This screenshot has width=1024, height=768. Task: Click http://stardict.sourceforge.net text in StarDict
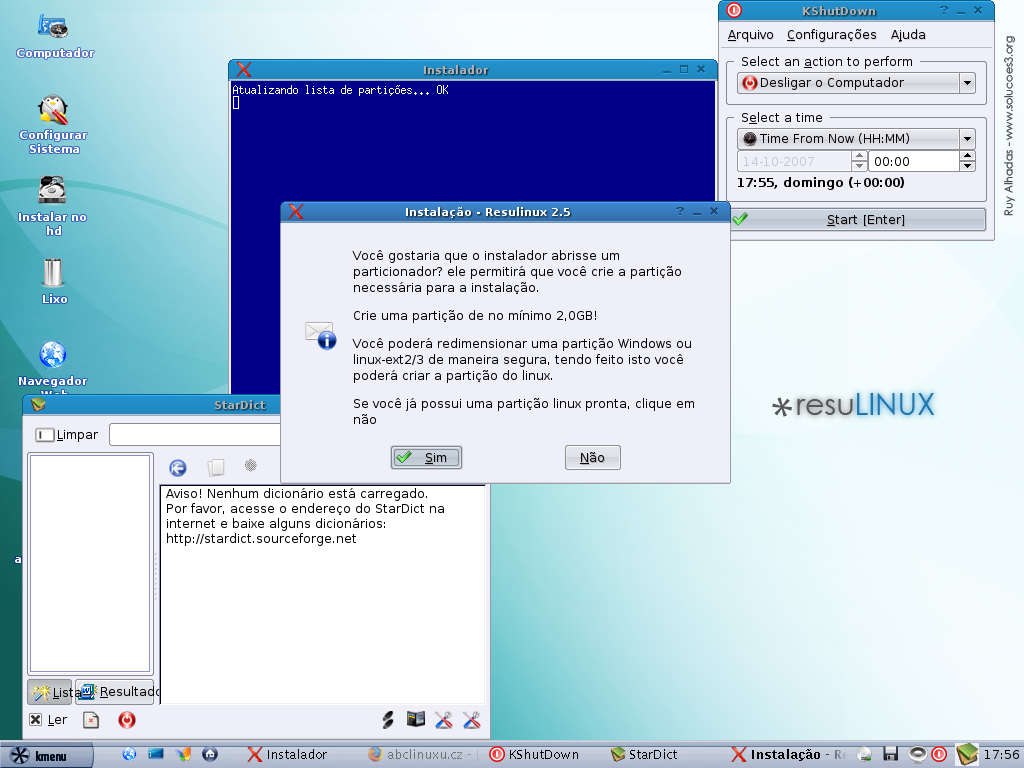click(x=261, y=539)
